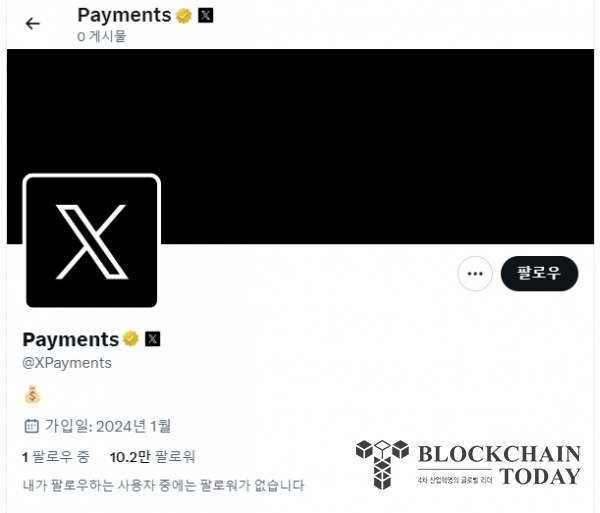Click the @XPayments handle text
The width and height of the screenshot is (600, 513).
tap(67, 363)
